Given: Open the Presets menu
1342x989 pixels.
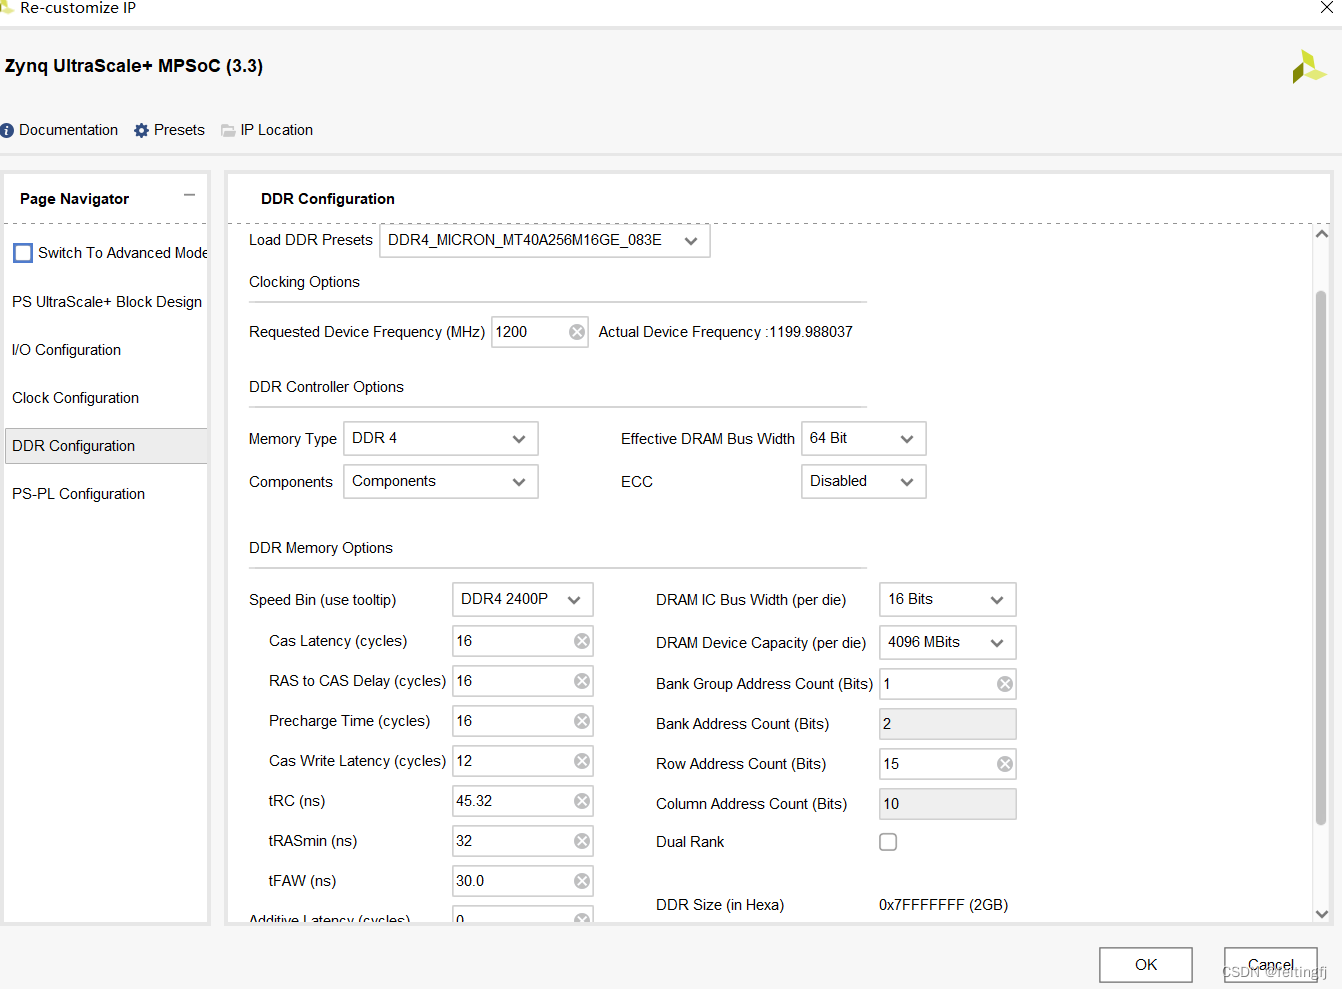Looking at the screenshot, I should point(179,130).
